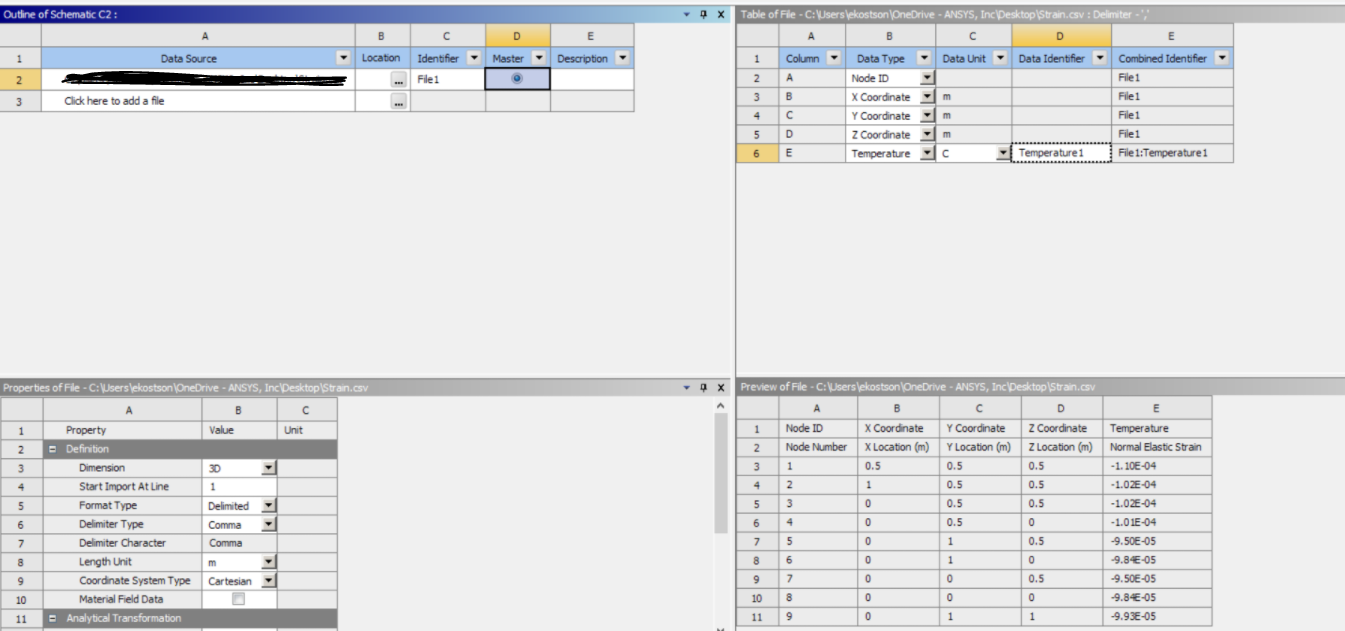
Task: Open the Master column filter dropdown
Action: tap(538, 58)
